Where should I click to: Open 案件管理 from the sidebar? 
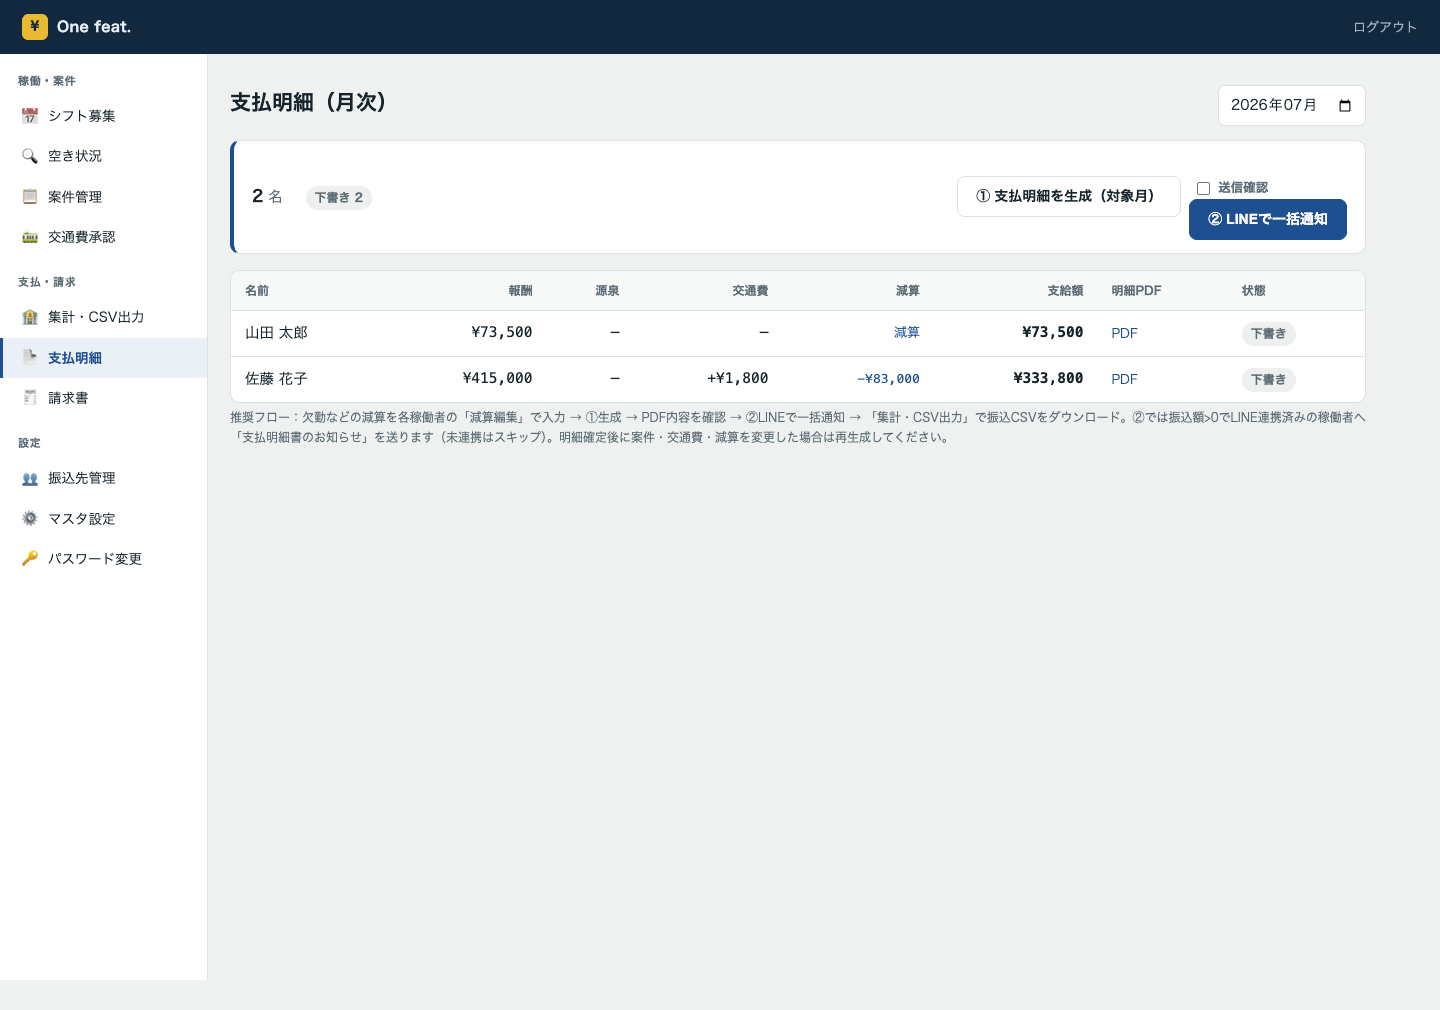[104, 197]
